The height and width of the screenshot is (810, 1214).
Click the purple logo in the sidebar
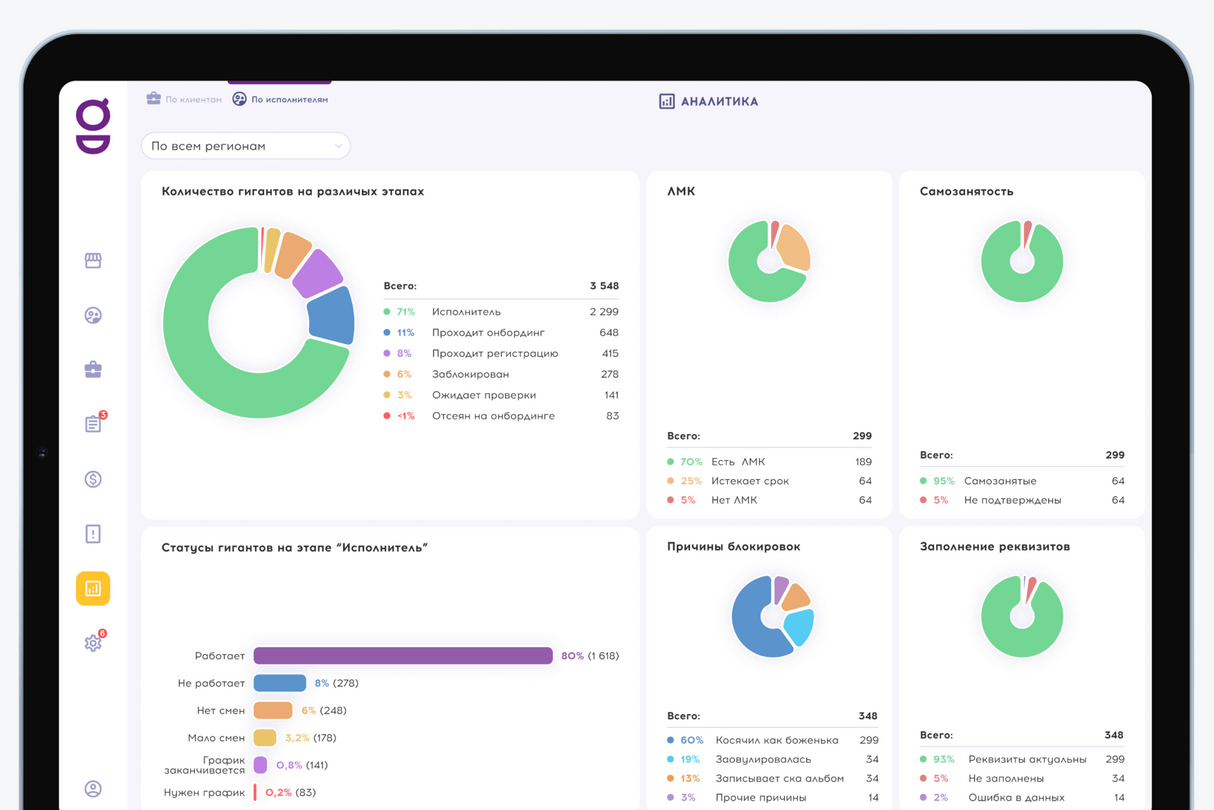pyautogui.click(x=93, y=126)
